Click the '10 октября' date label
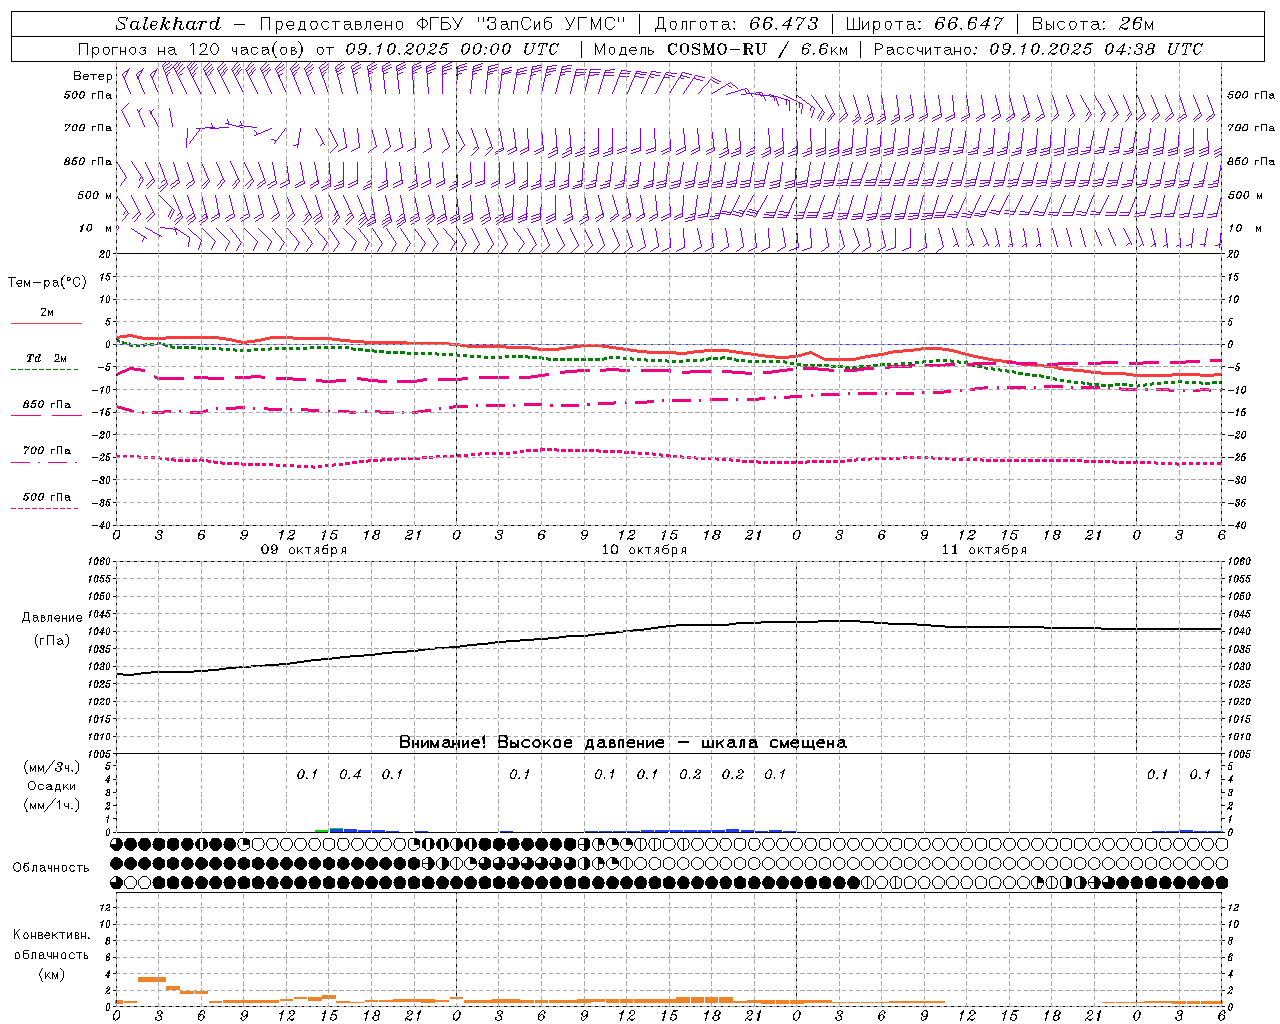The width and height of the screenshot is (1280, 1024). [644, 550]
